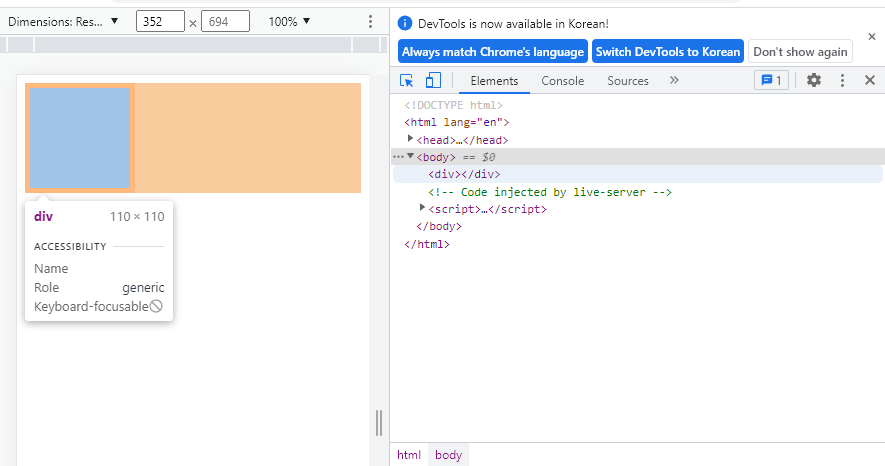Switch to the Console tab

tap(562, 81)
